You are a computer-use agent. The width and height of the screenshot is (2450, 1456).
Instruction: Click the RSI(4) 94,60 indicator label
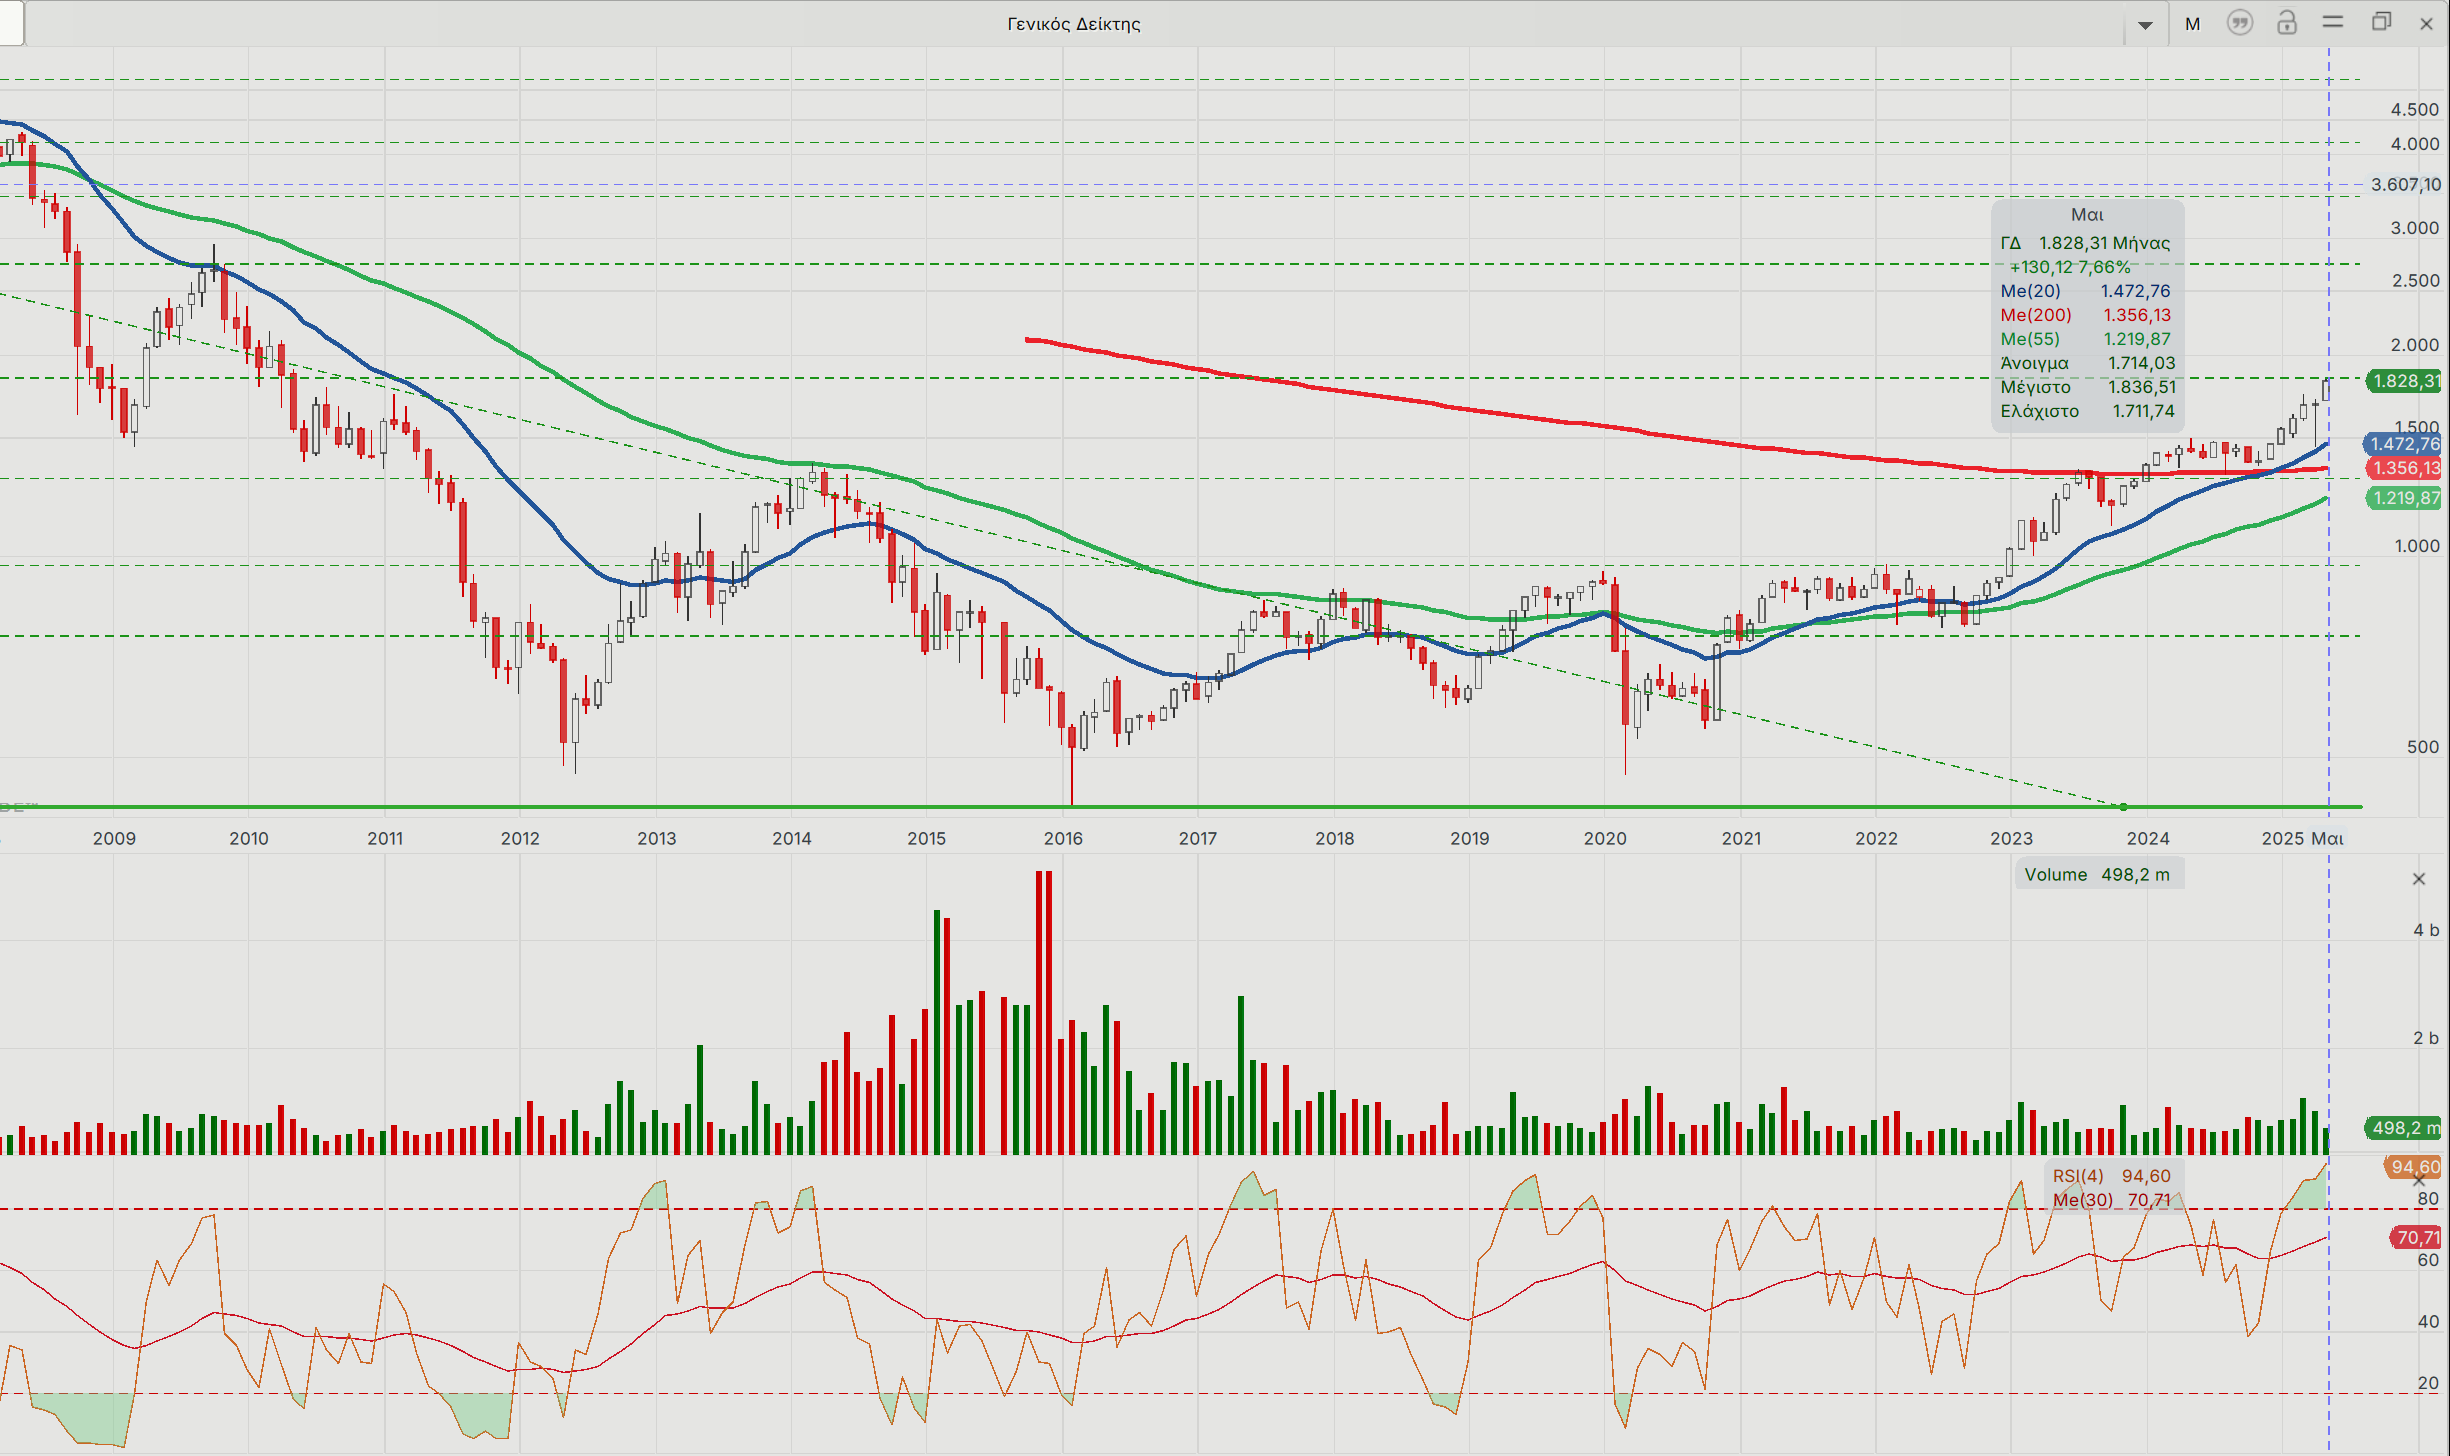(x=2111, y=1176)
